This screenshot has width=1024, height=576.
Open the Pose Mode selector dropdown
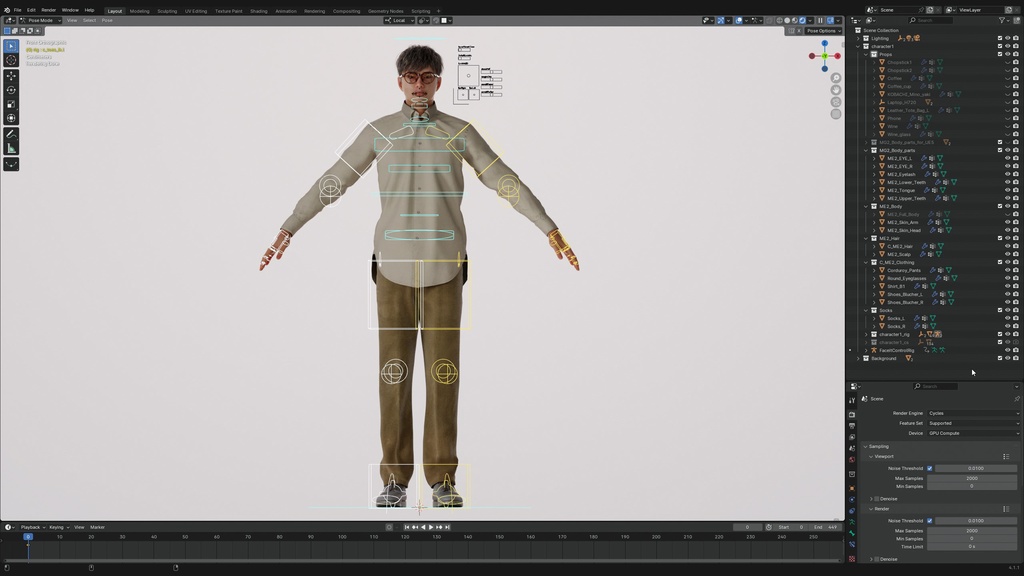point(40,19)
